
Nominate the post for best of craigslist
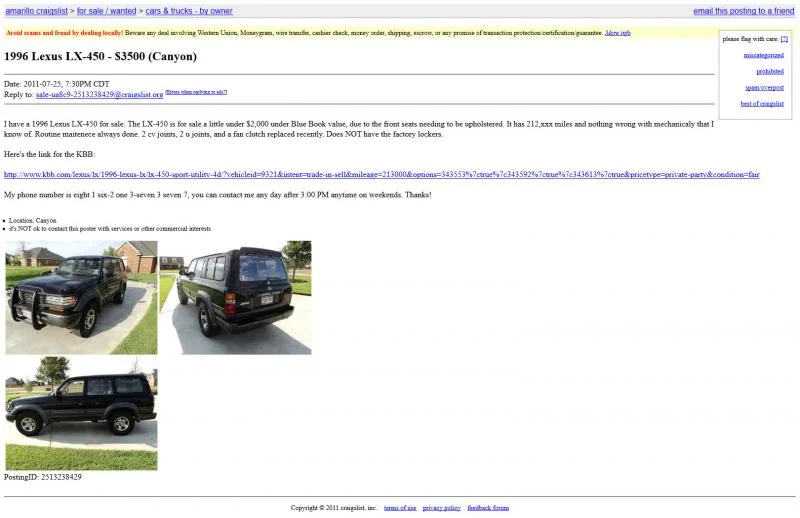click(x=762, y=103)
